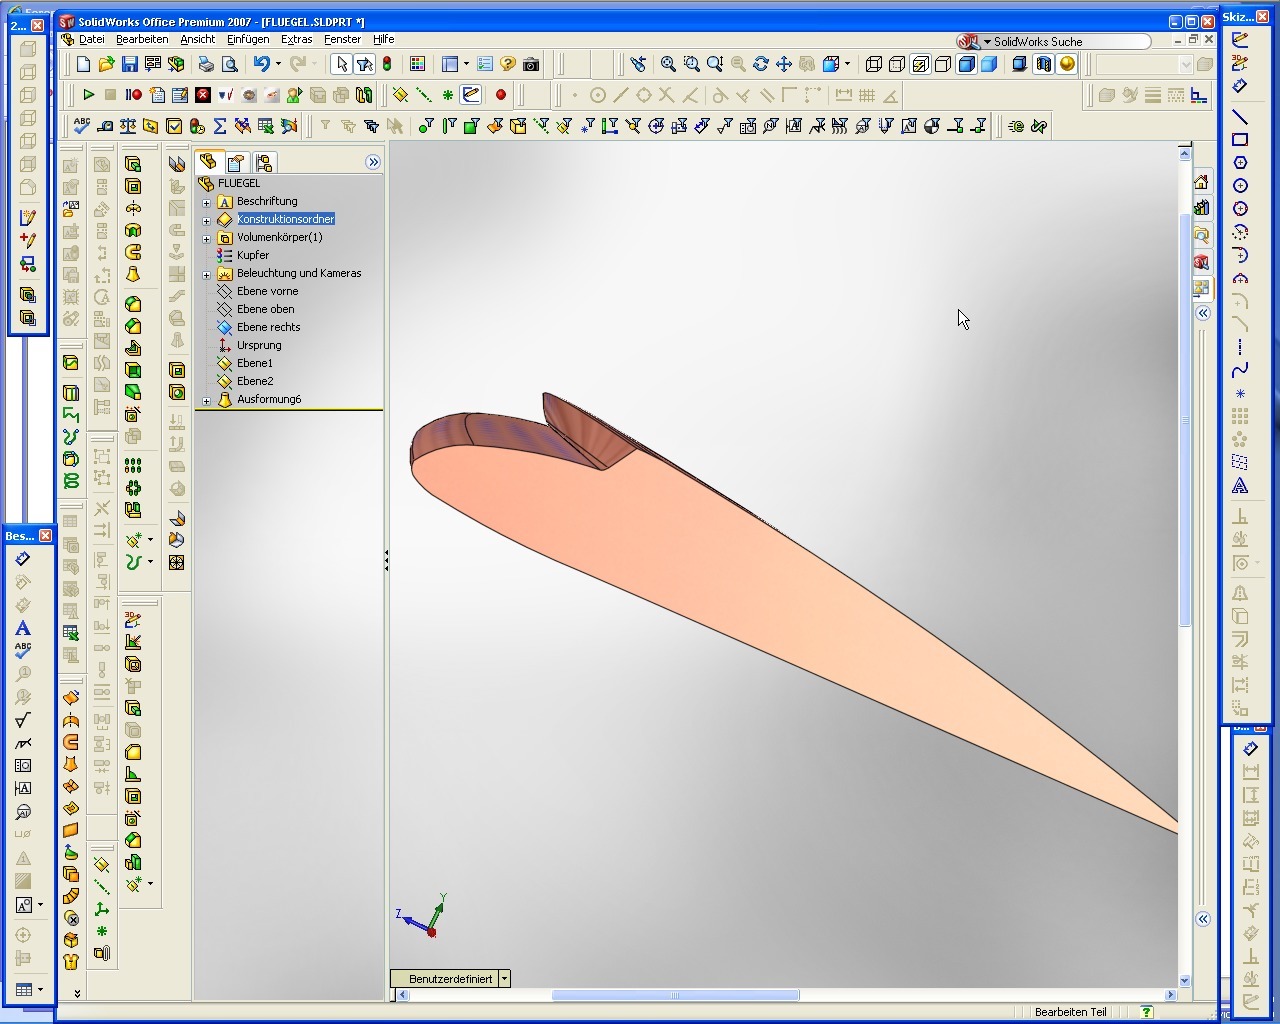Click the golden sphere RealView icon
The width and height of the screenshot is (1280, 1024).
[x=1067, y=64]
